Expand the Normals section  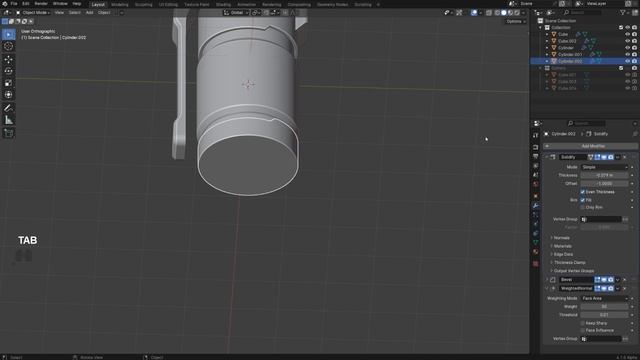click(562, 238)
